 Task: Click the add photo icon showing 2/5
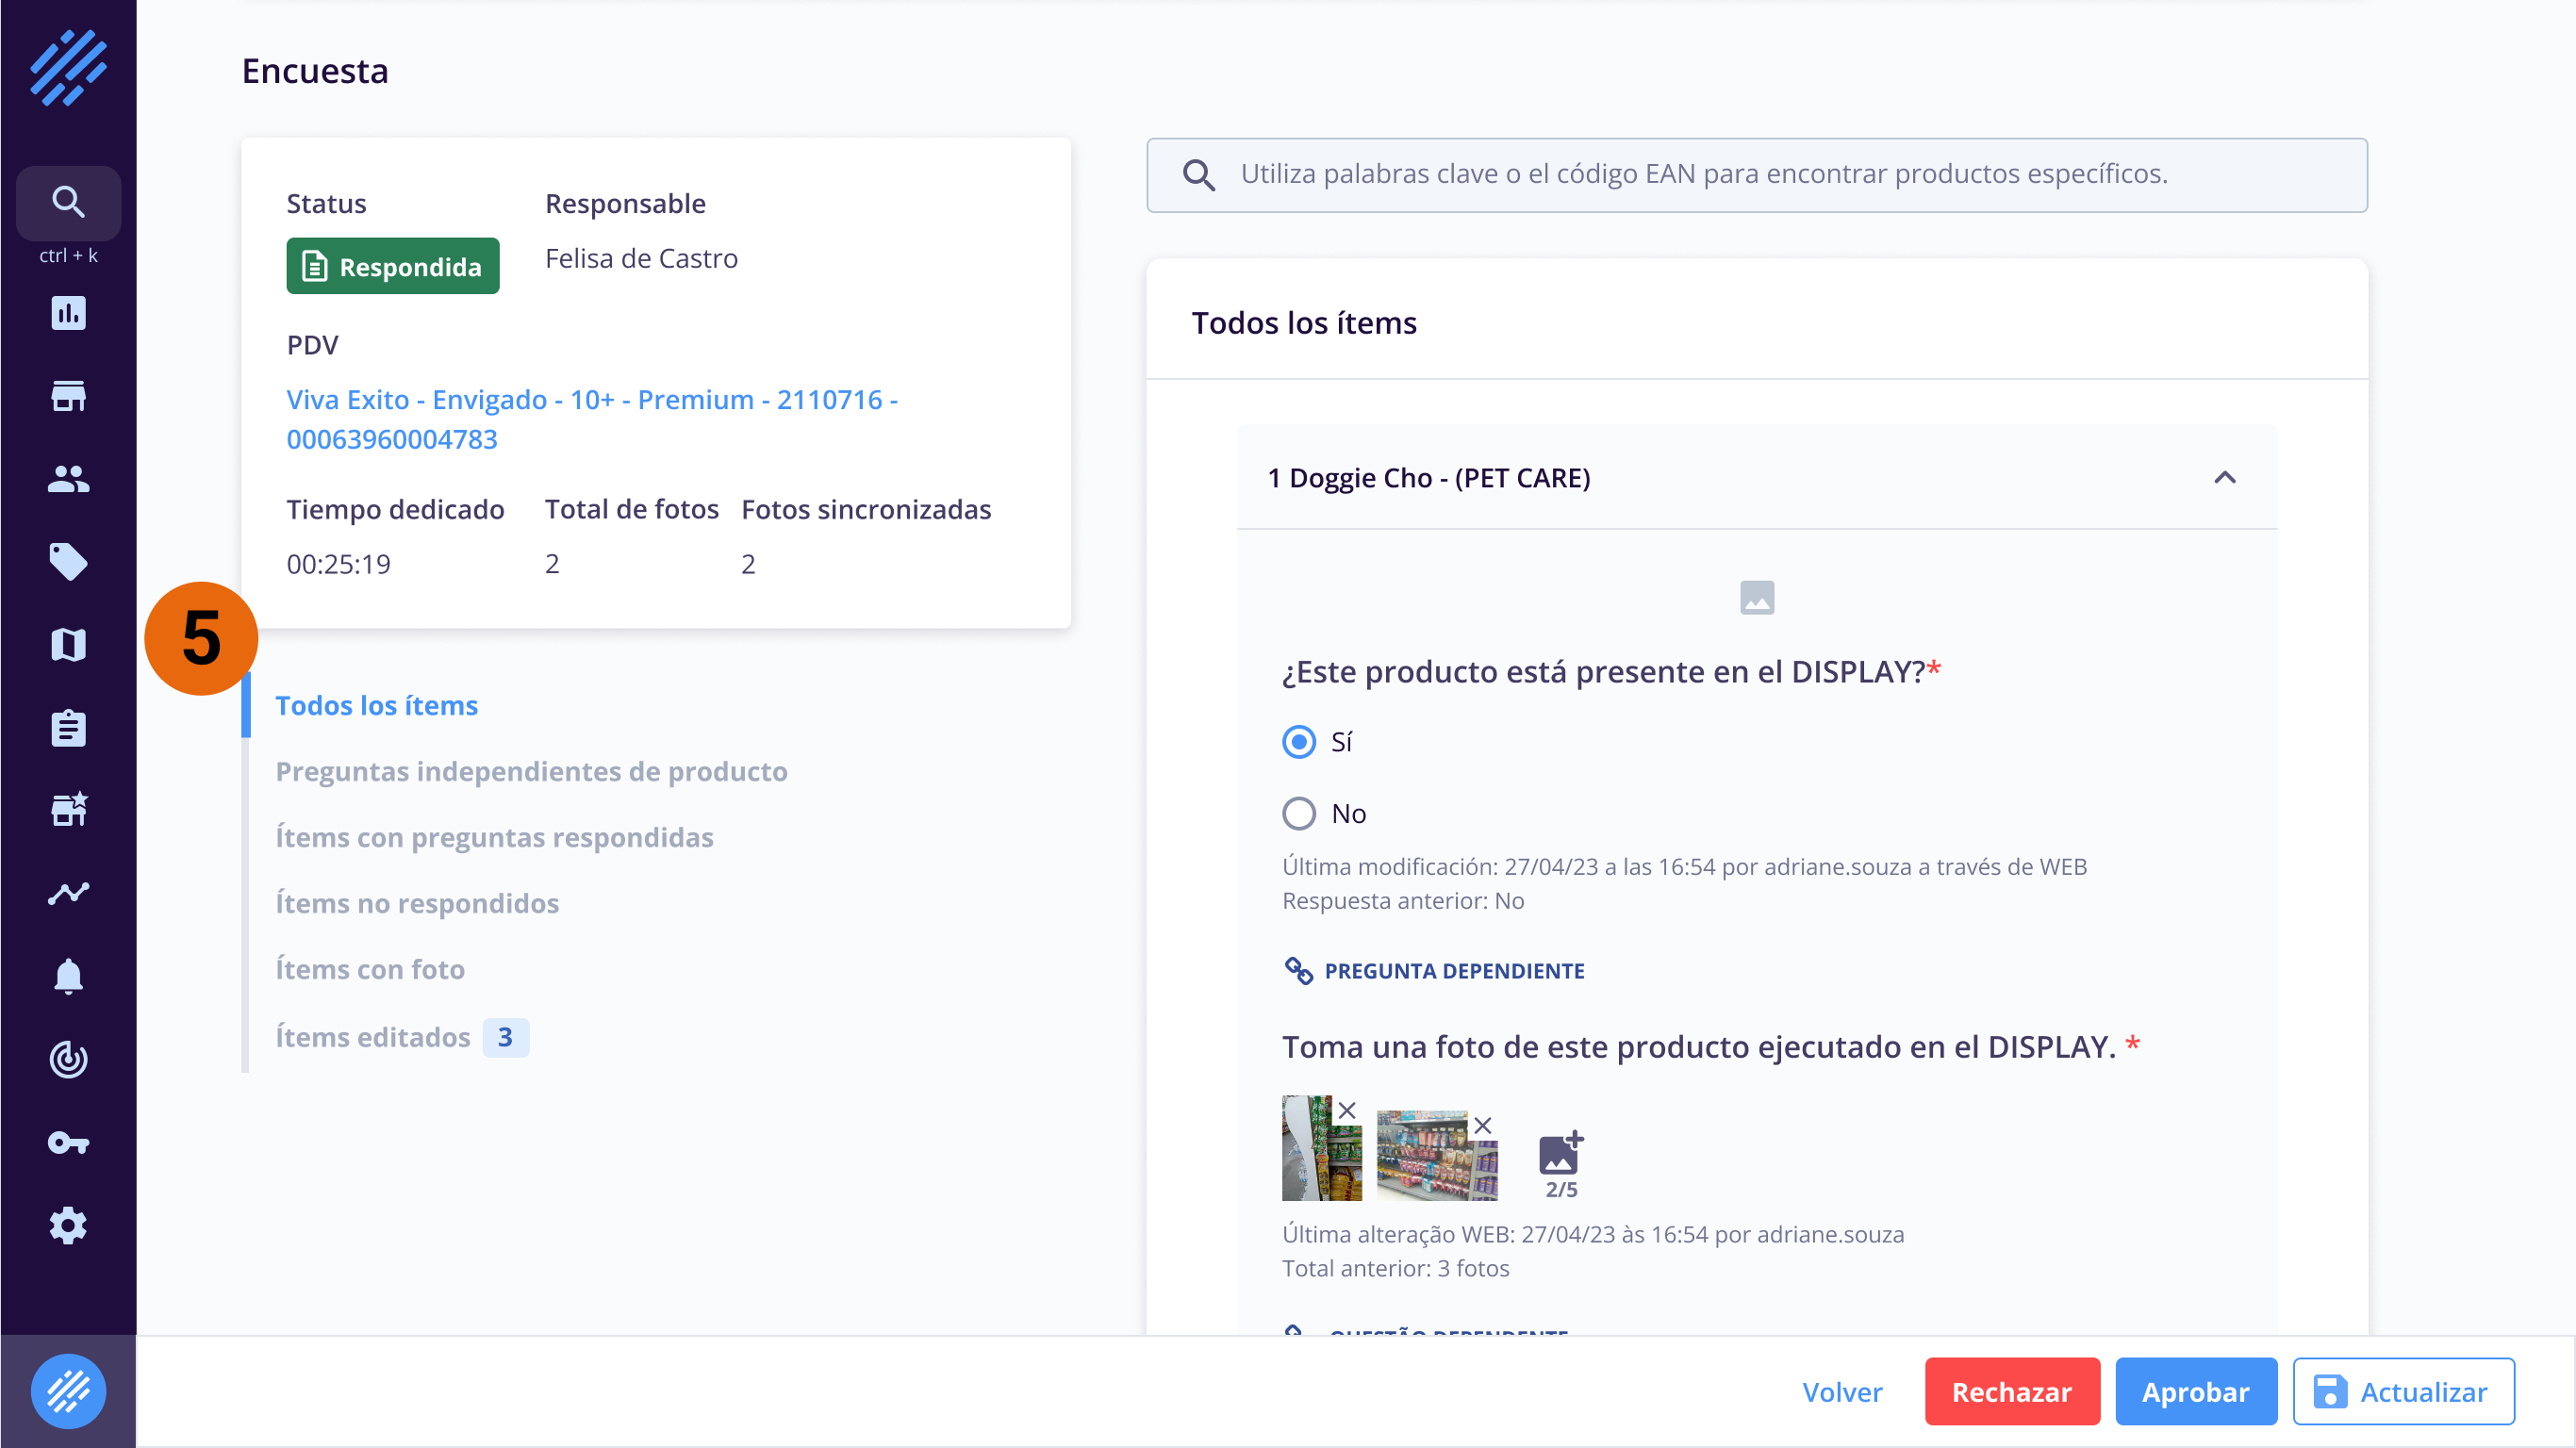point(1560,1156)
